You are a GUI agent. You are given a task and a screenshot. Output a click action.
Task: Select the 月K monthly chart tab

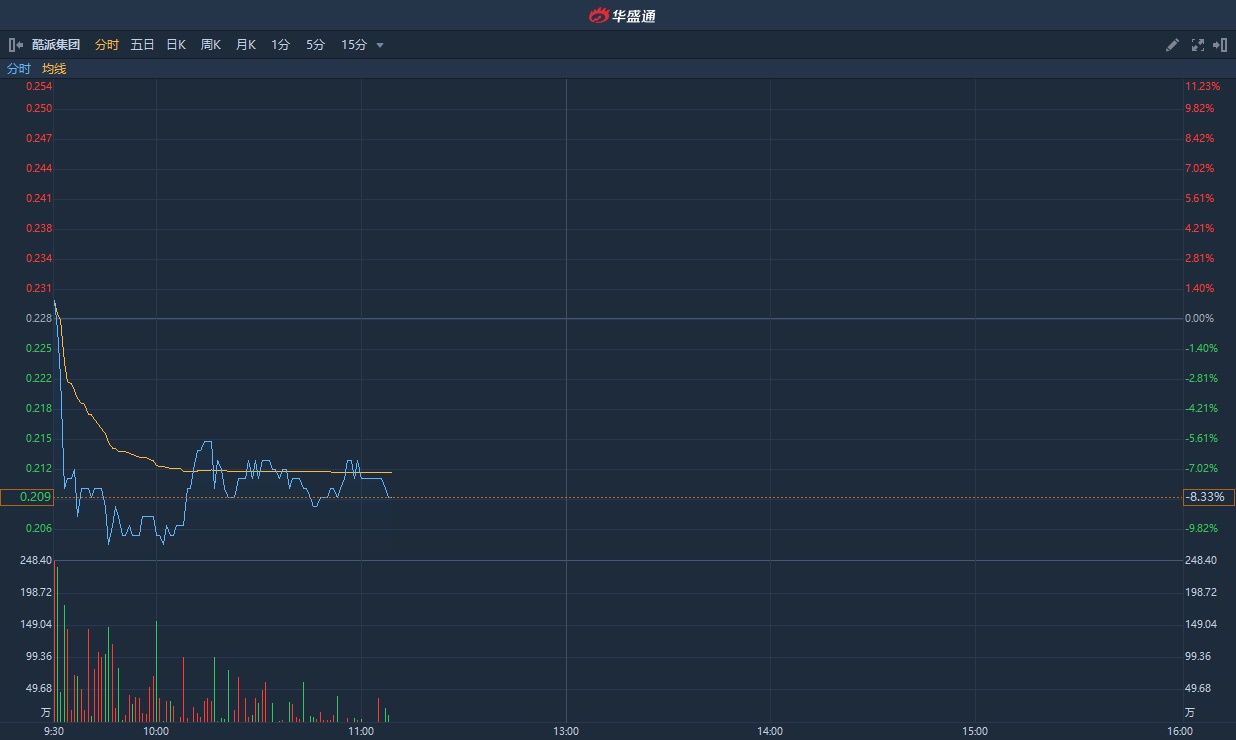tap(246, 45)
